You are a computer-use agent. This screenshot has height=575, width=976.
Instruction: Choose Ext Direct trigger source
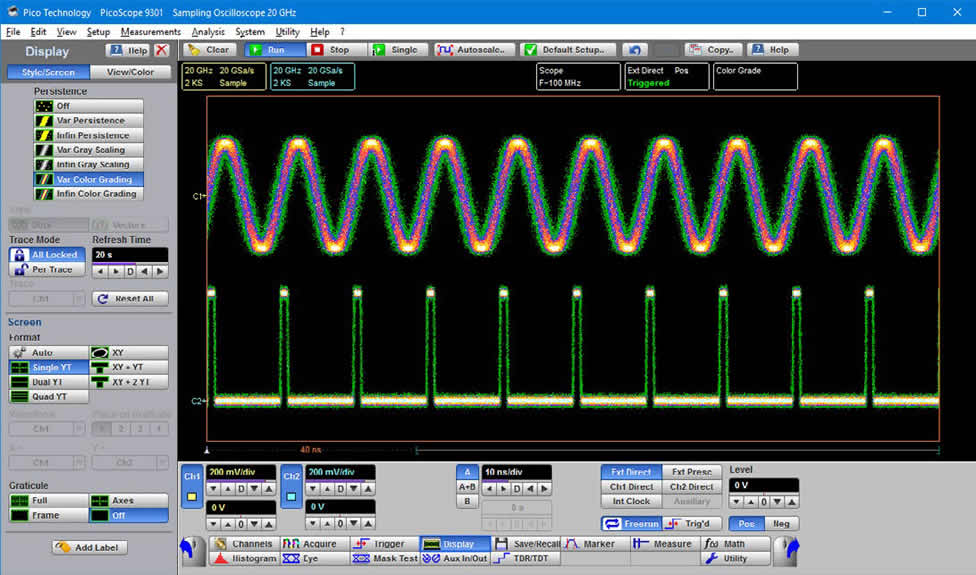click(x=631, y=472)
